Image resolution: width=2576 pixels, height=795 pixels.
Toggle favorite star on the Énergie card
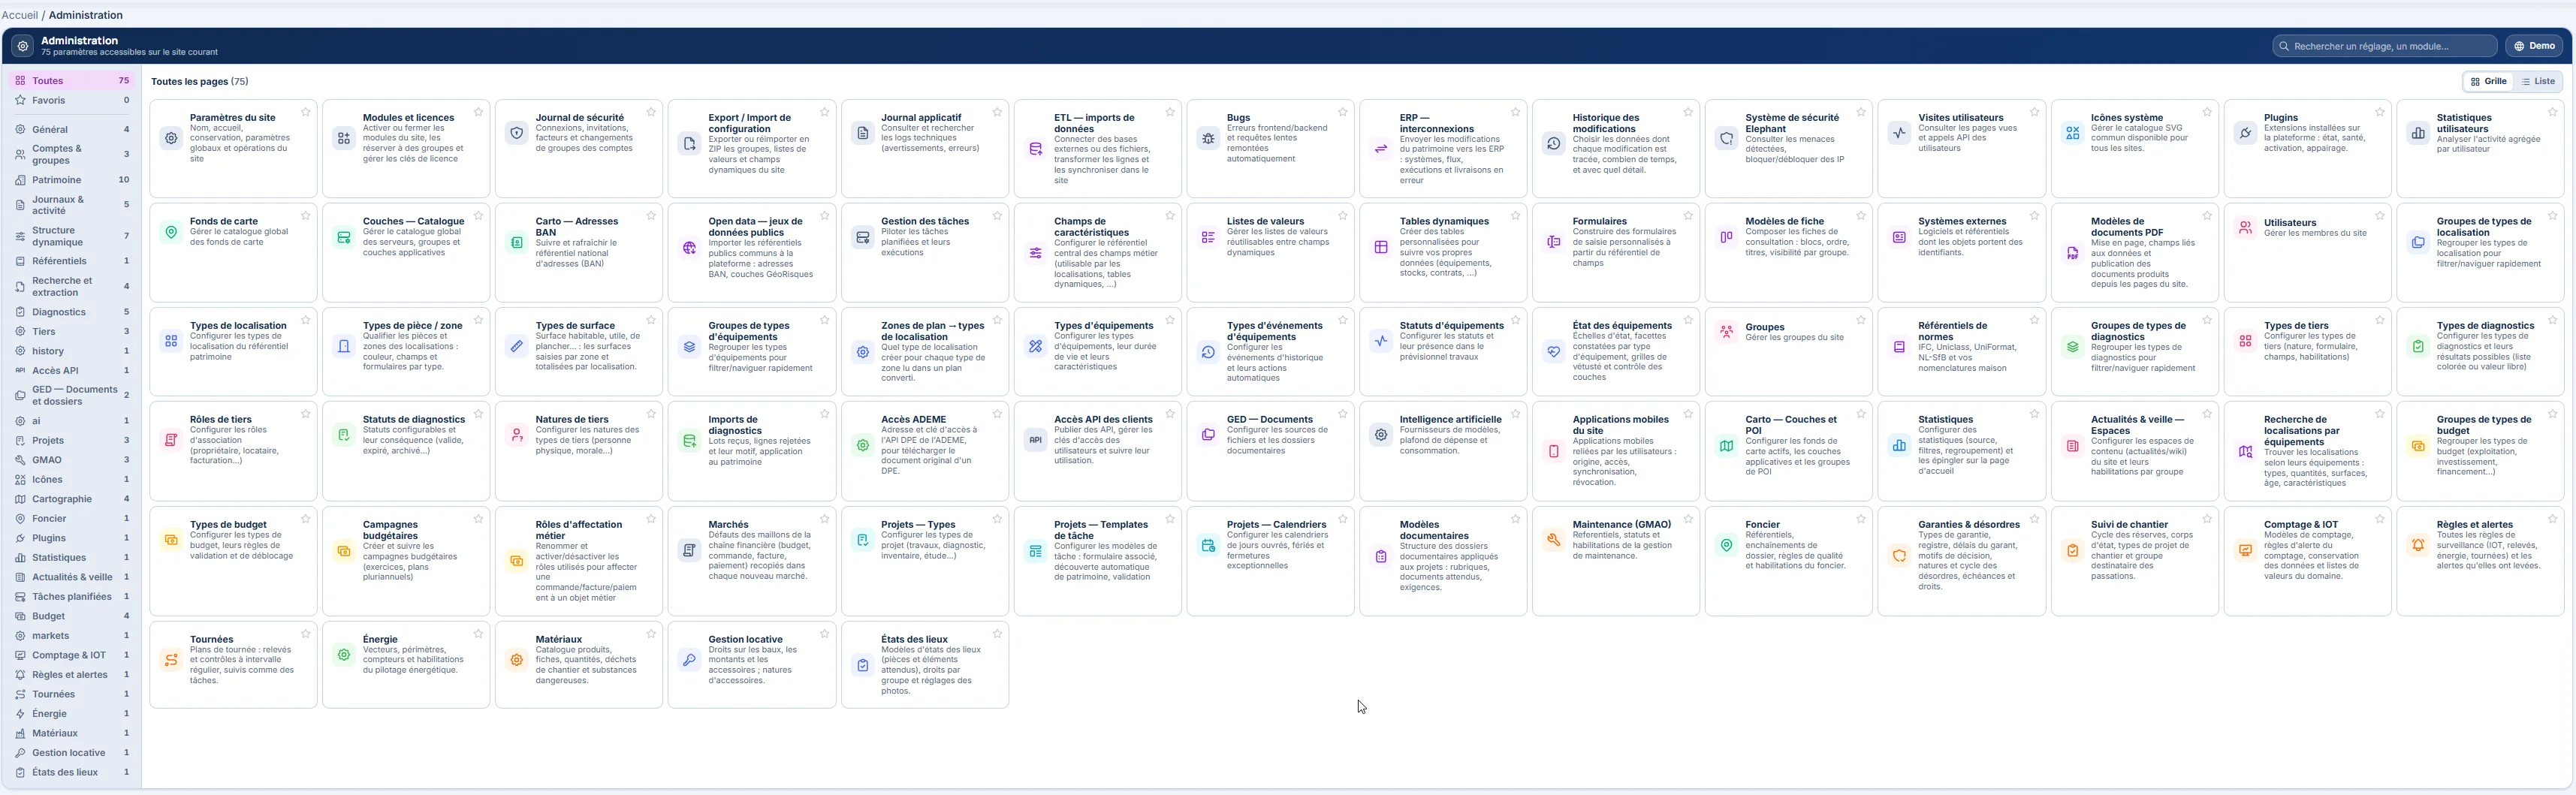478,634
